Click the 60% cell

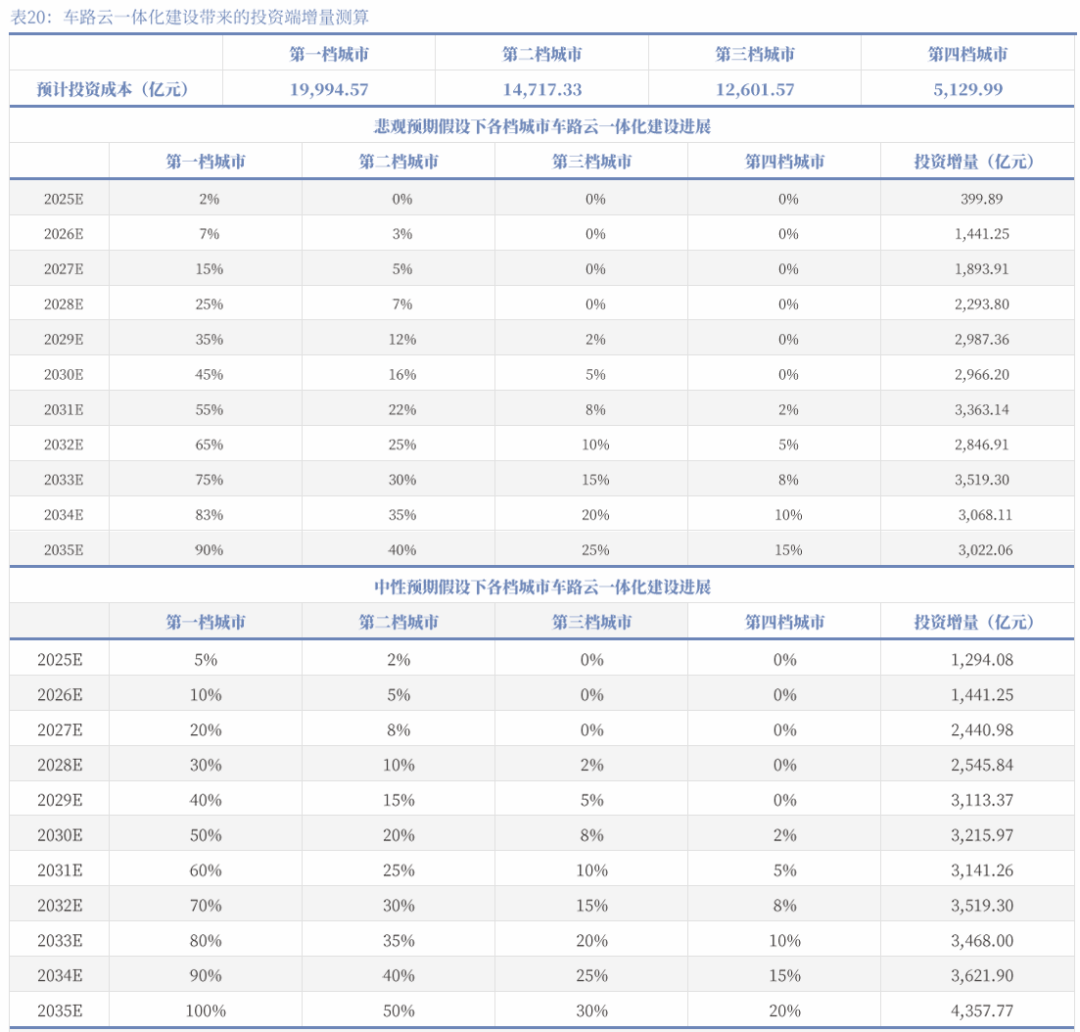[x=206, y=871]
